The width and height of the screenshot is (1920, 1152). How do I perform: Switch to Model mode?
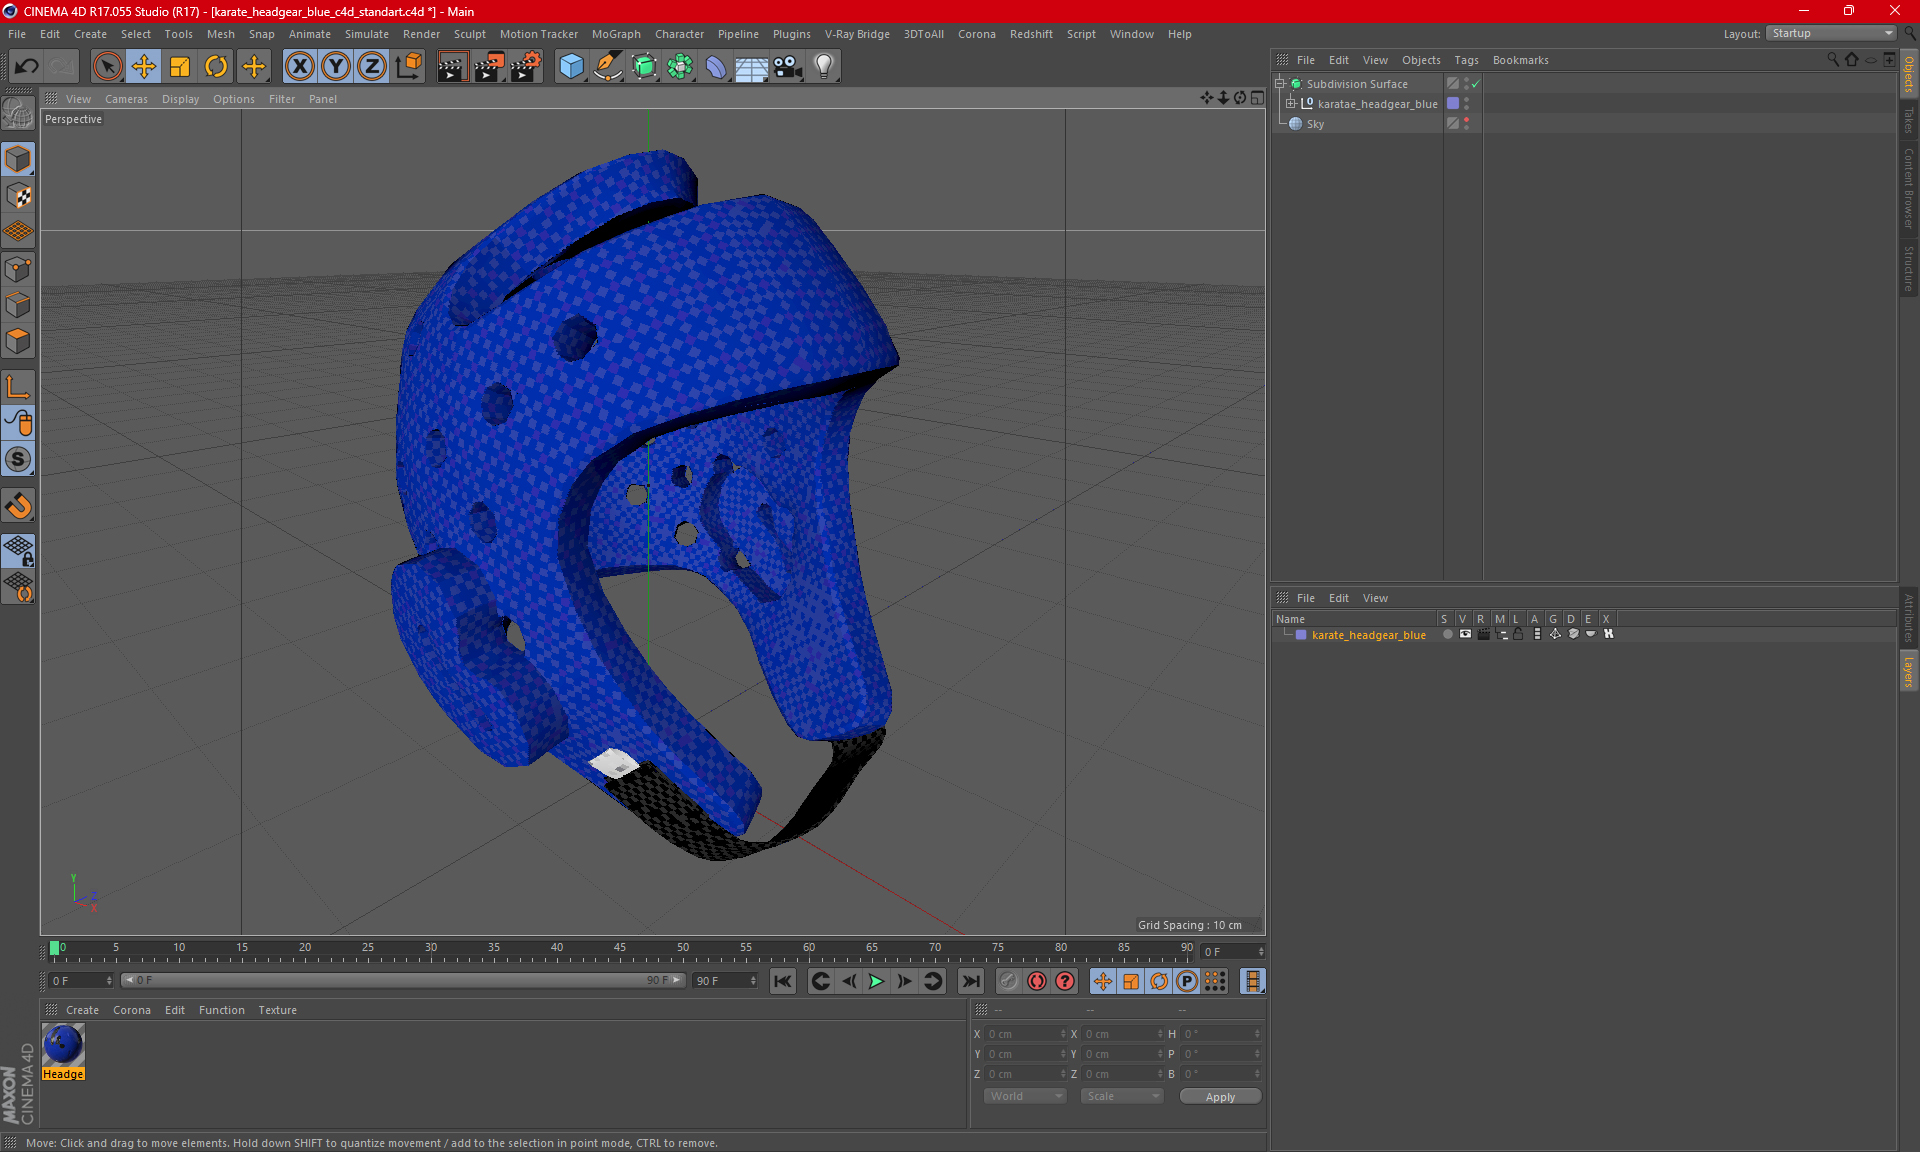pos(18,160)
